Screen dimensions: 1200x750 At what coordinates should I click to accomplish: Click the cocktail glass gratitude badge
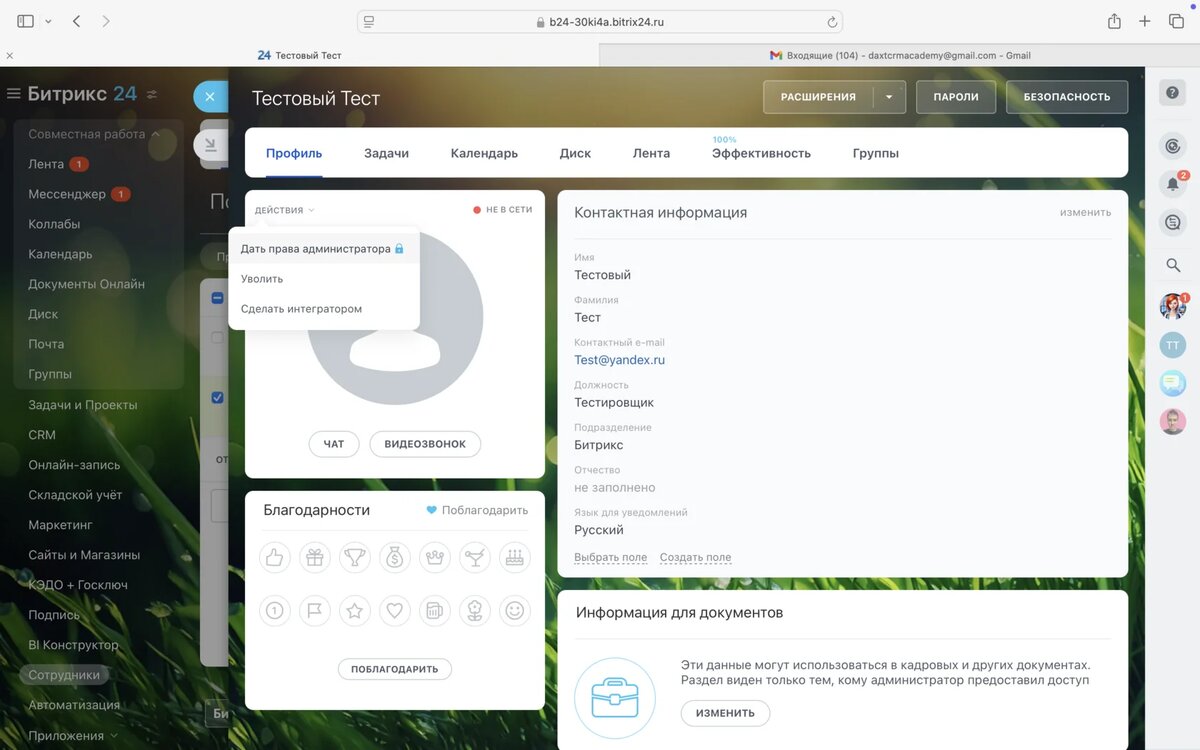click(x=475, y=557)
